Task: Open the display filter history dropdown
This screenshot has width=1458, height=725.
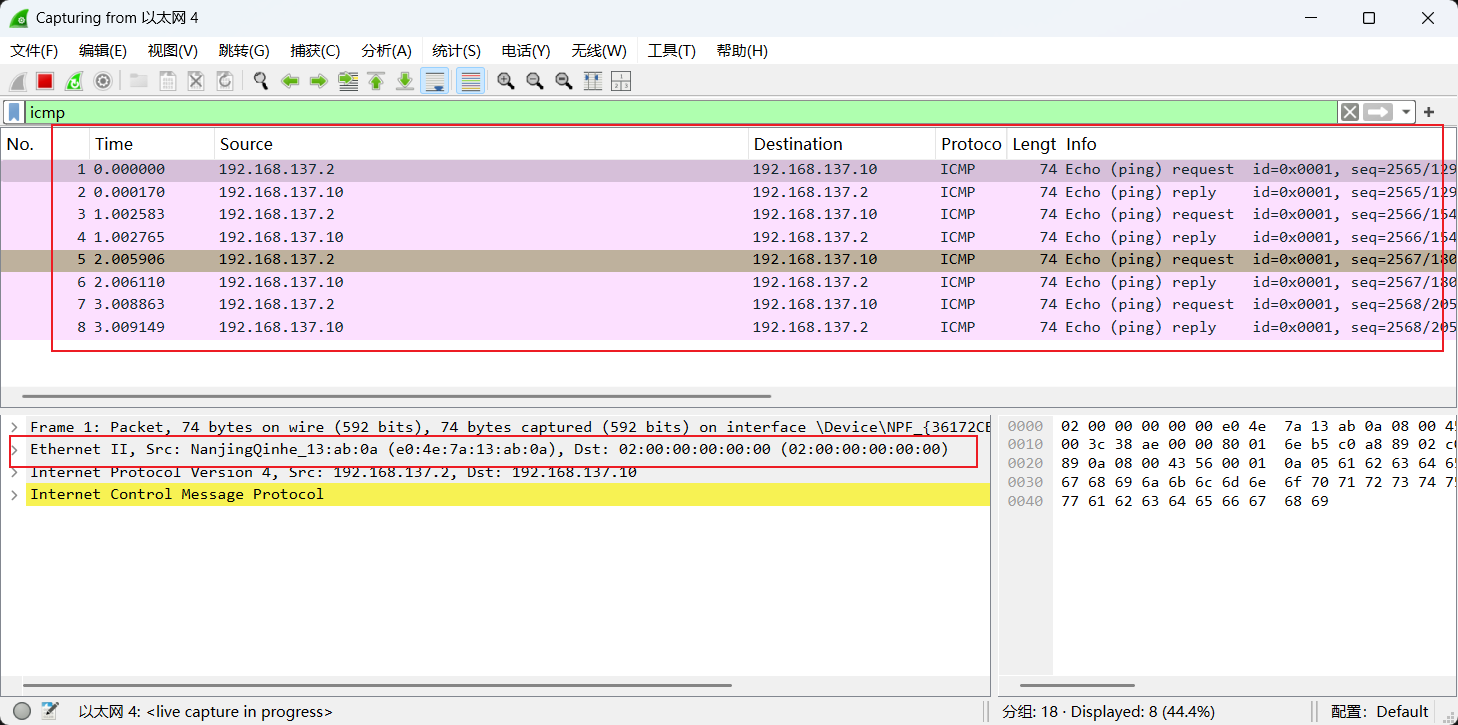Action: 1407,112
